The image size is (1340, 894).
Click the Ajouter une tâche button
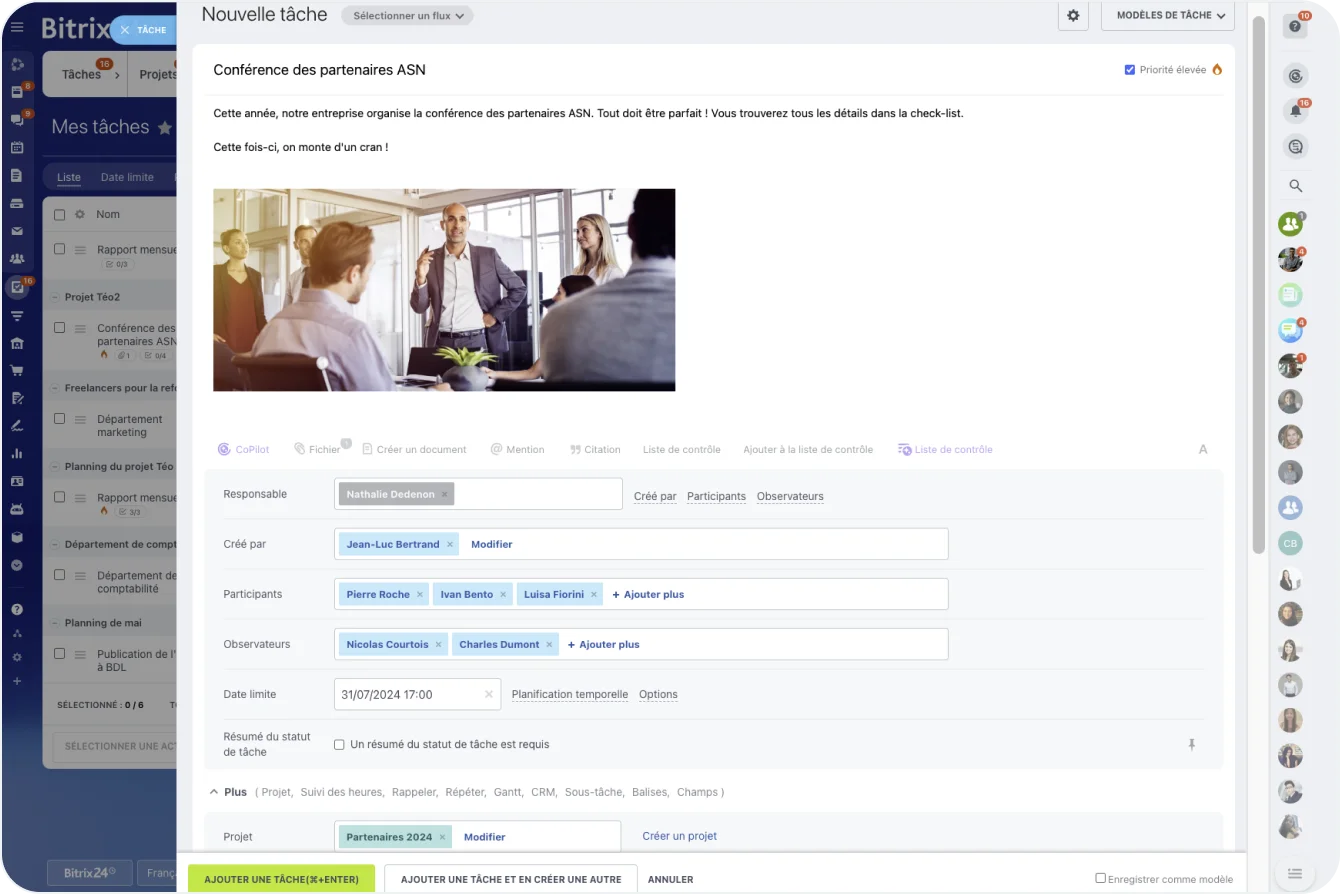point(281,879)
